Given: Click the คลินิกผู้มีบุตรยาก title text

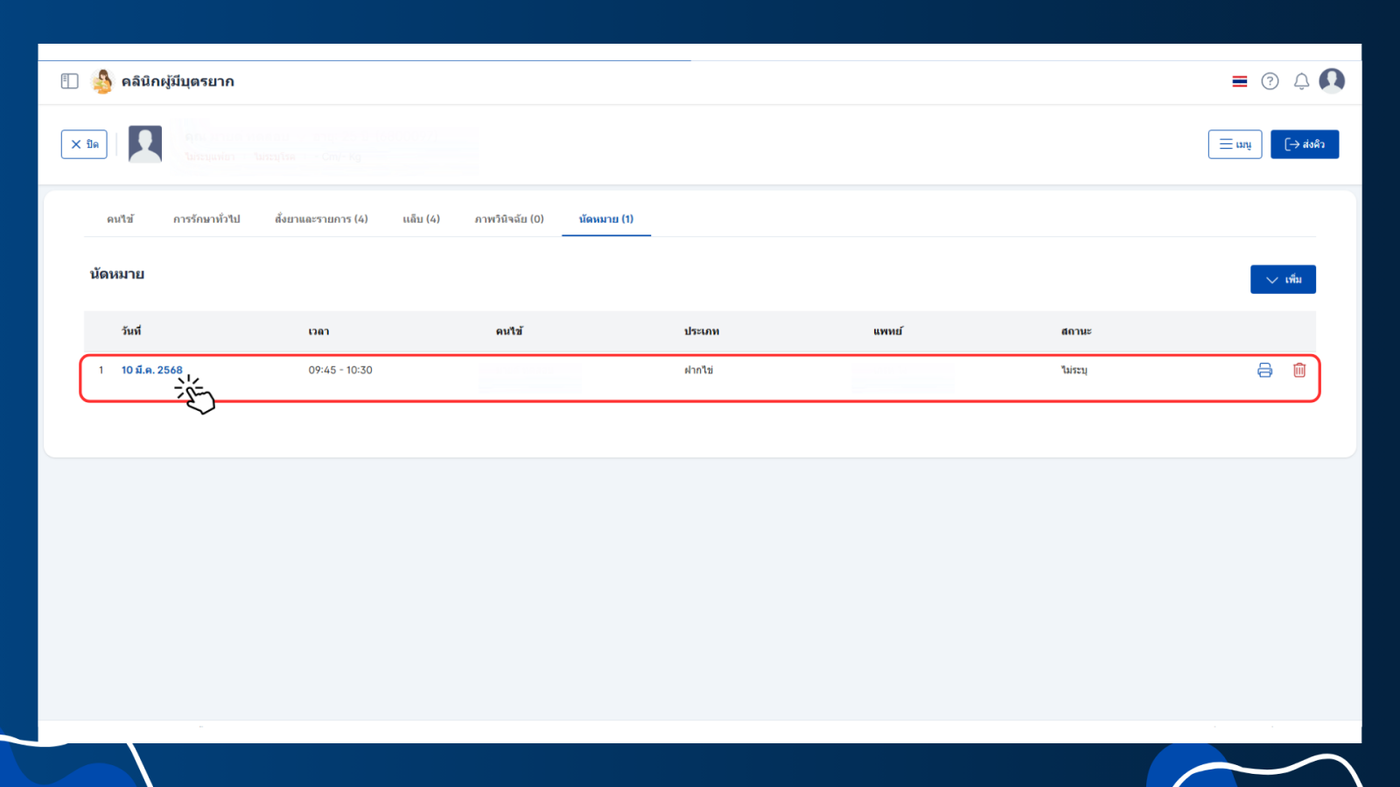Looking at the screenshot, I should click(178, 81).
